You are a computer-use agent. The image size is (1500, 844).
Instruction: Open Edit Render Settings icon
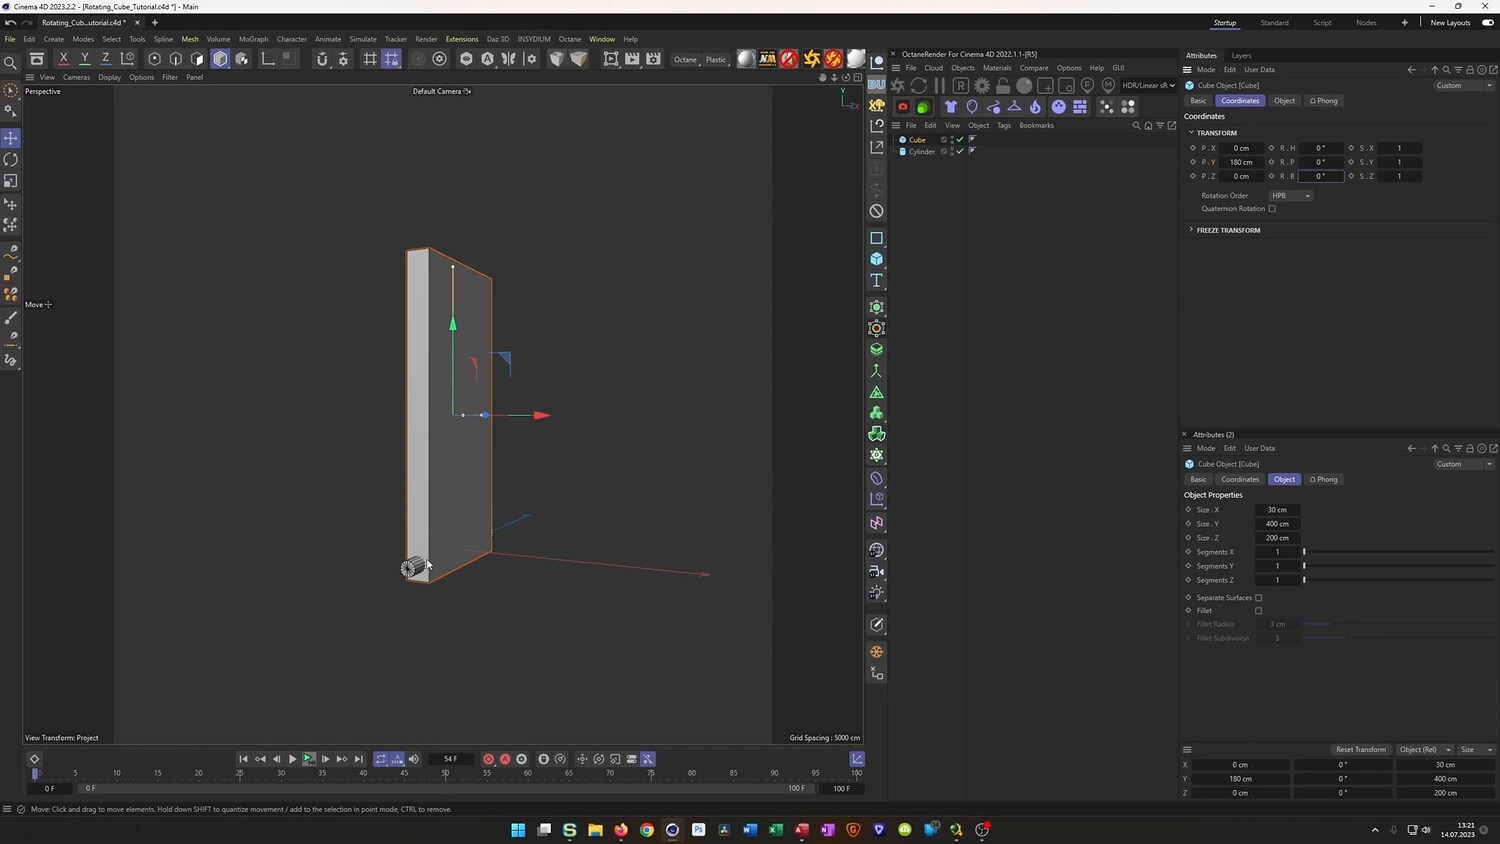(653, 59)
